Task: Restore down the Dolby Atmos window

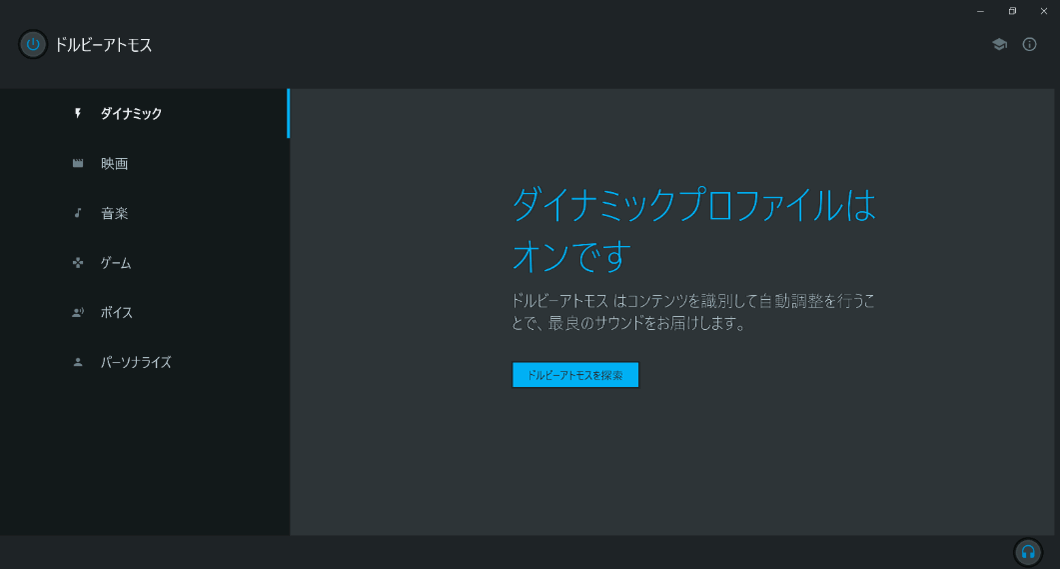Action: click(x=1012, y=11)
